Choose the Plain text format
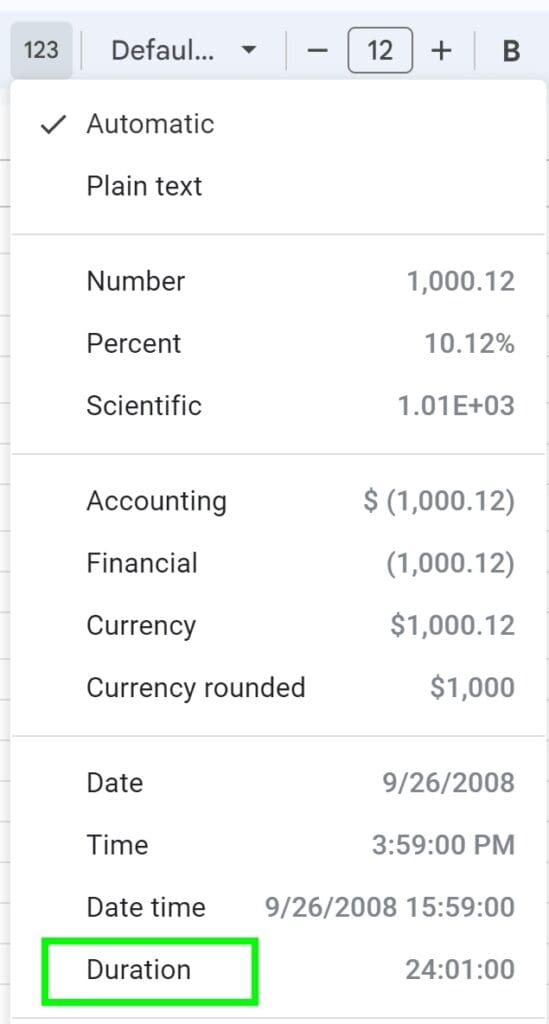 [x=277, y=186]
